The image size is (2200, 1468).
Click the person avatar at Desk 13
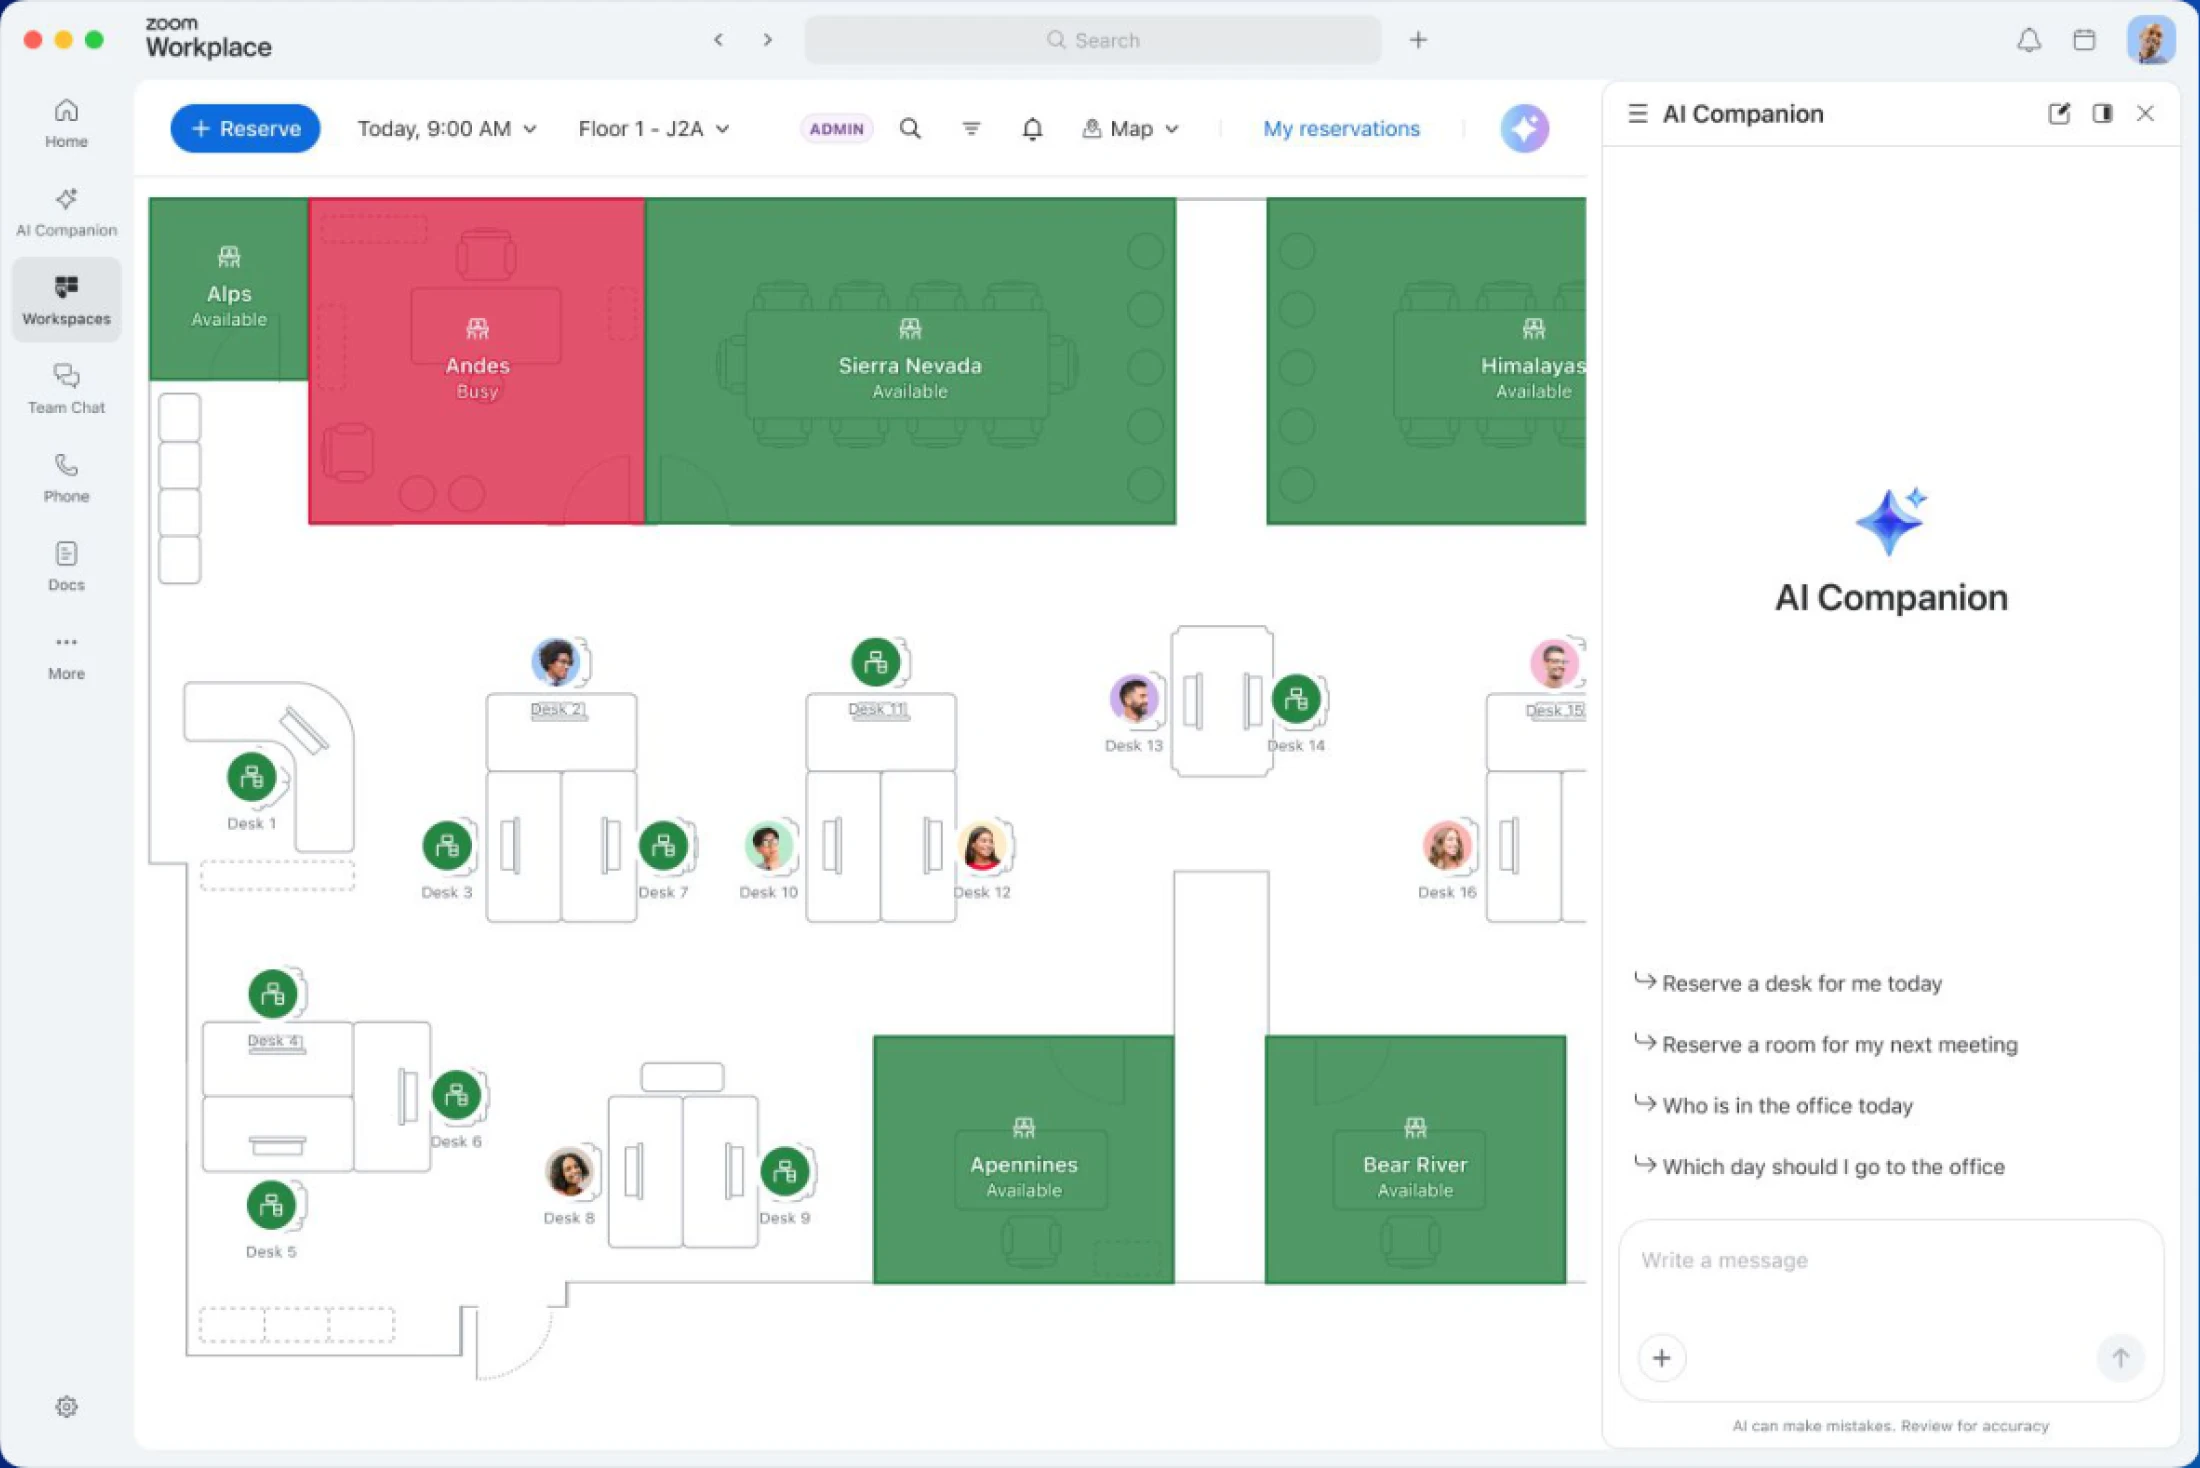click(1134, 698)
